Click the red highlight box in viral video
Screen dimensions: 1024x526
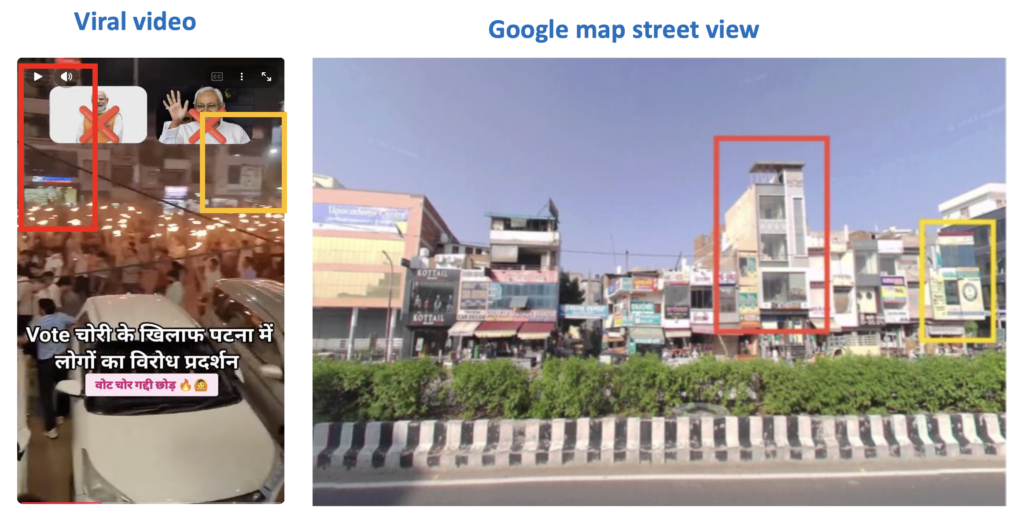pos(58,147)
